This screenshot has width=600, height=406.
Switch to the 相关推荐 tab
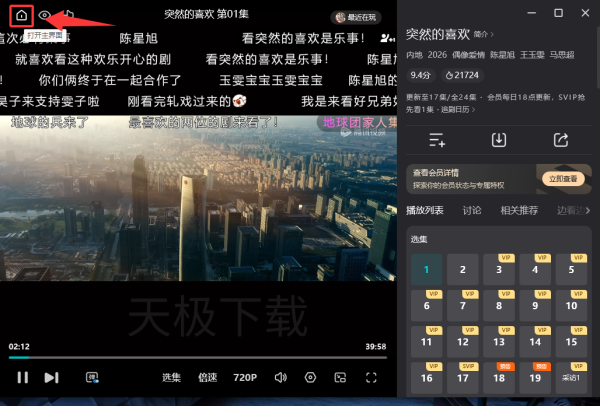click(518, 210)
